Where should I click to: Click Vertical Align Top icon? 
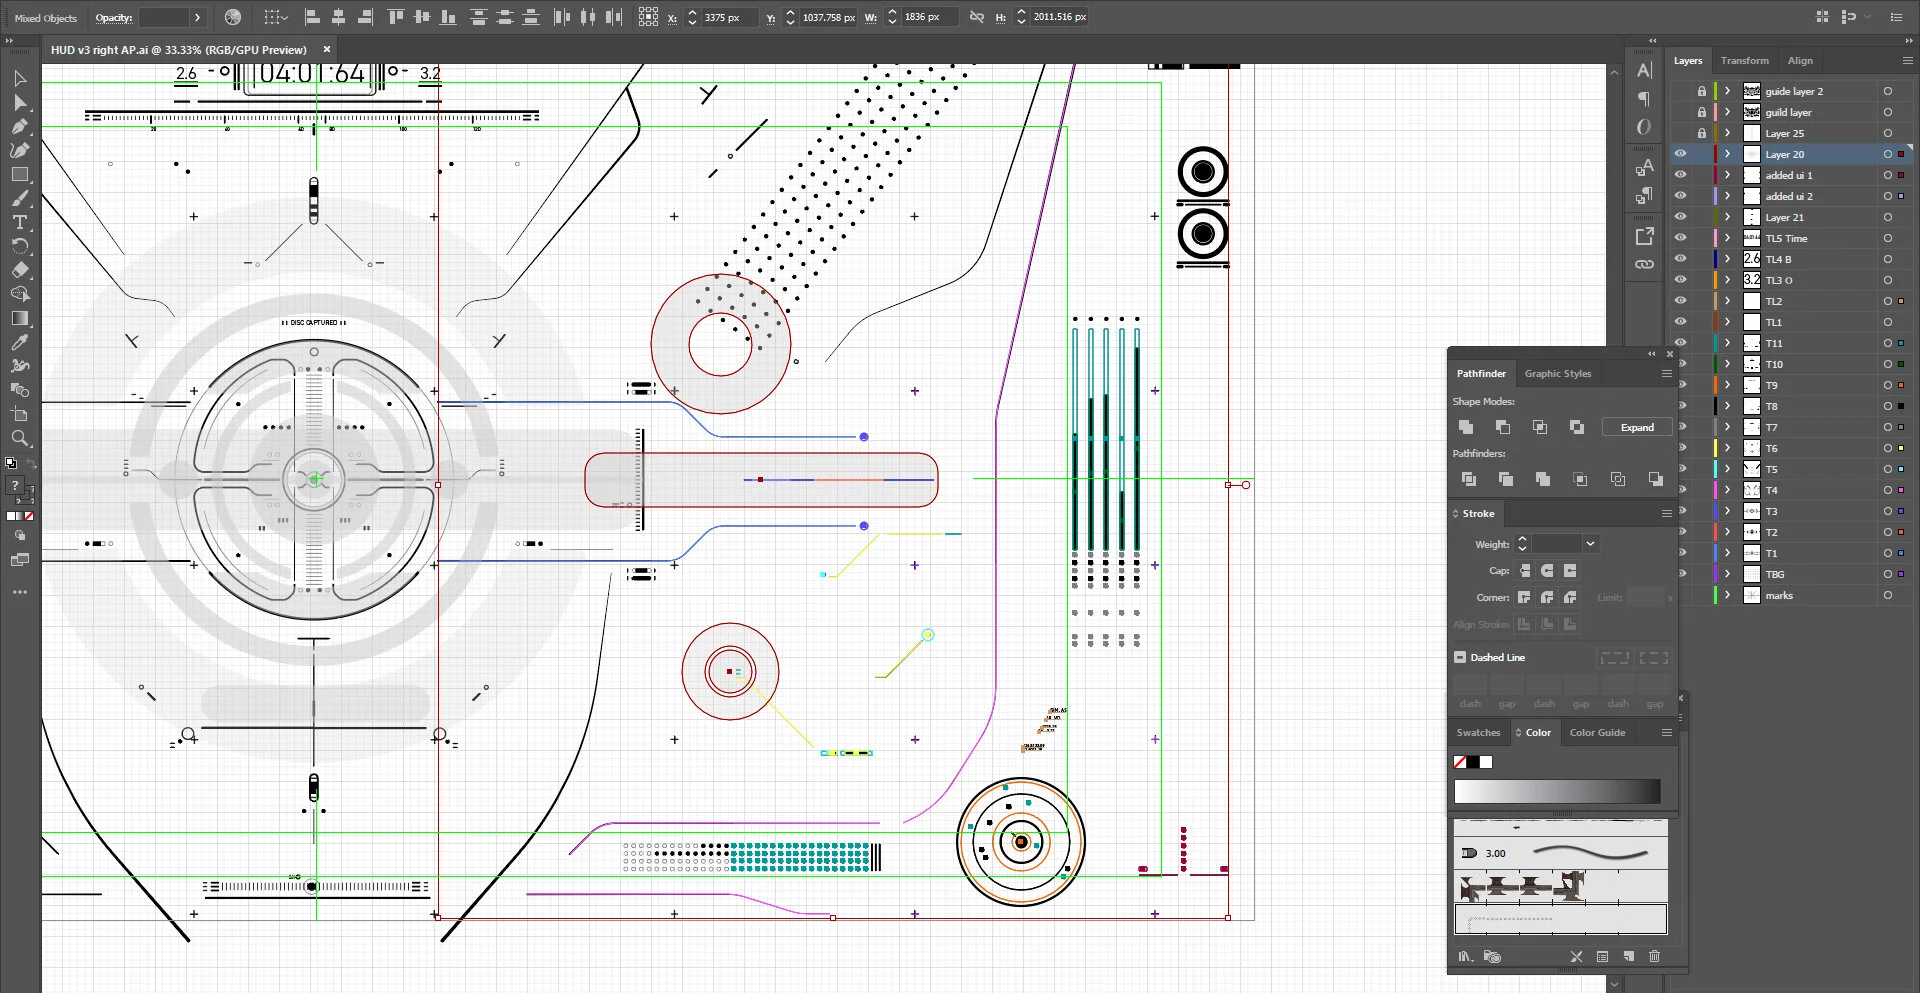click(396, 17)
